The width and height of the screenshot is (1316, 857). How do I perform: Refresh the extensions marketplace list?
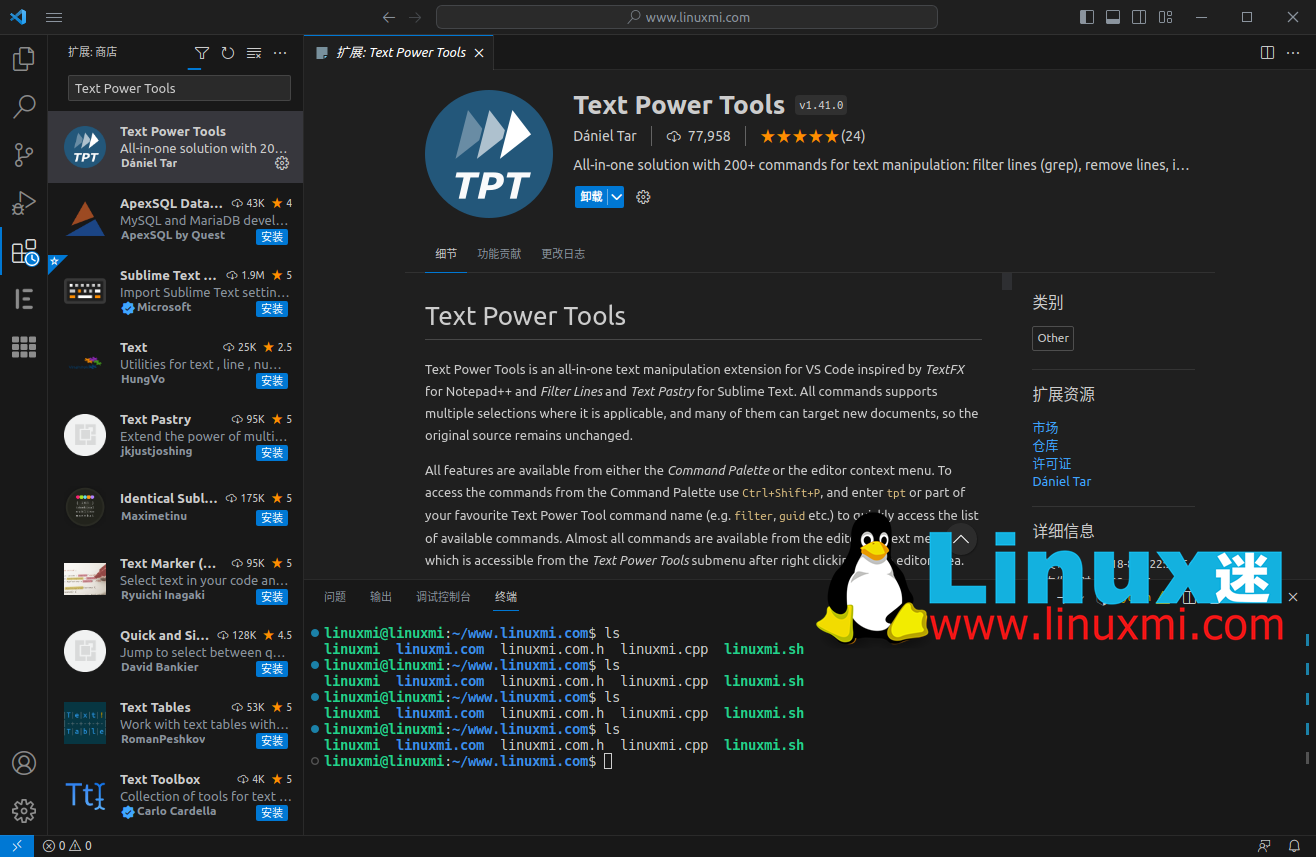coord(228,53)
